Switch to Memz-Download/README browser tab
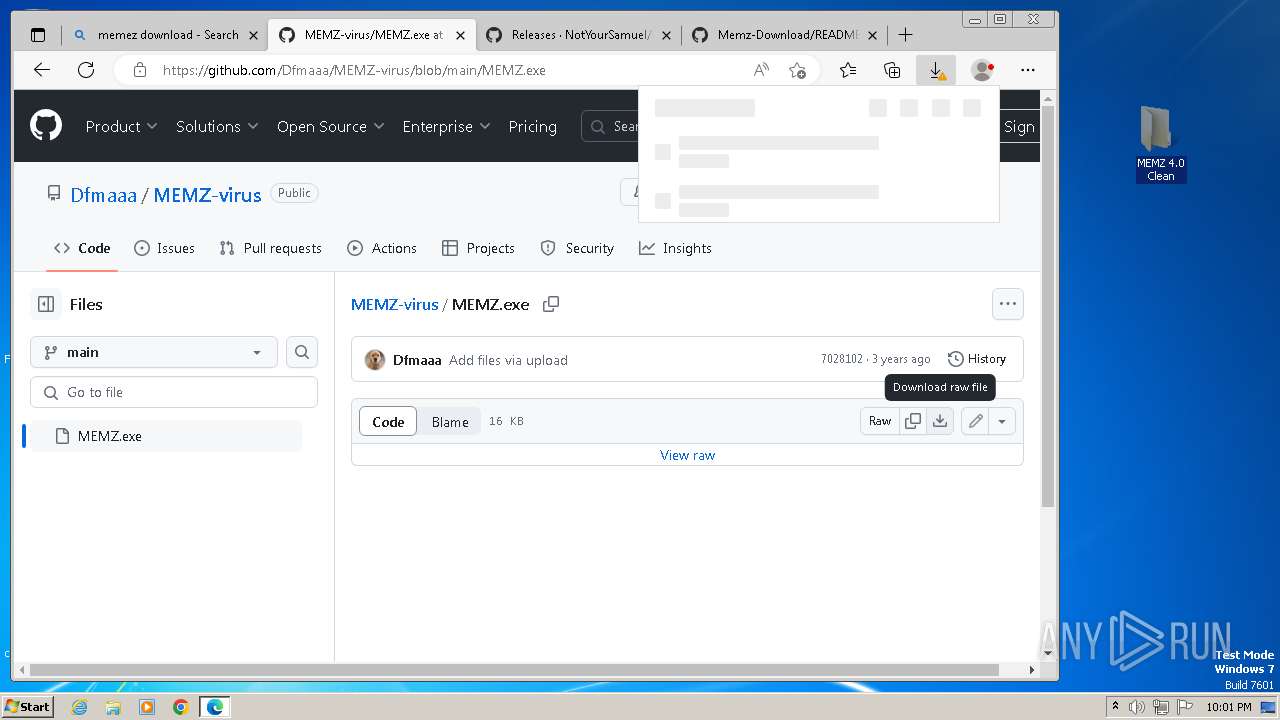1280x720 pixels. click(x=785, y=35)
